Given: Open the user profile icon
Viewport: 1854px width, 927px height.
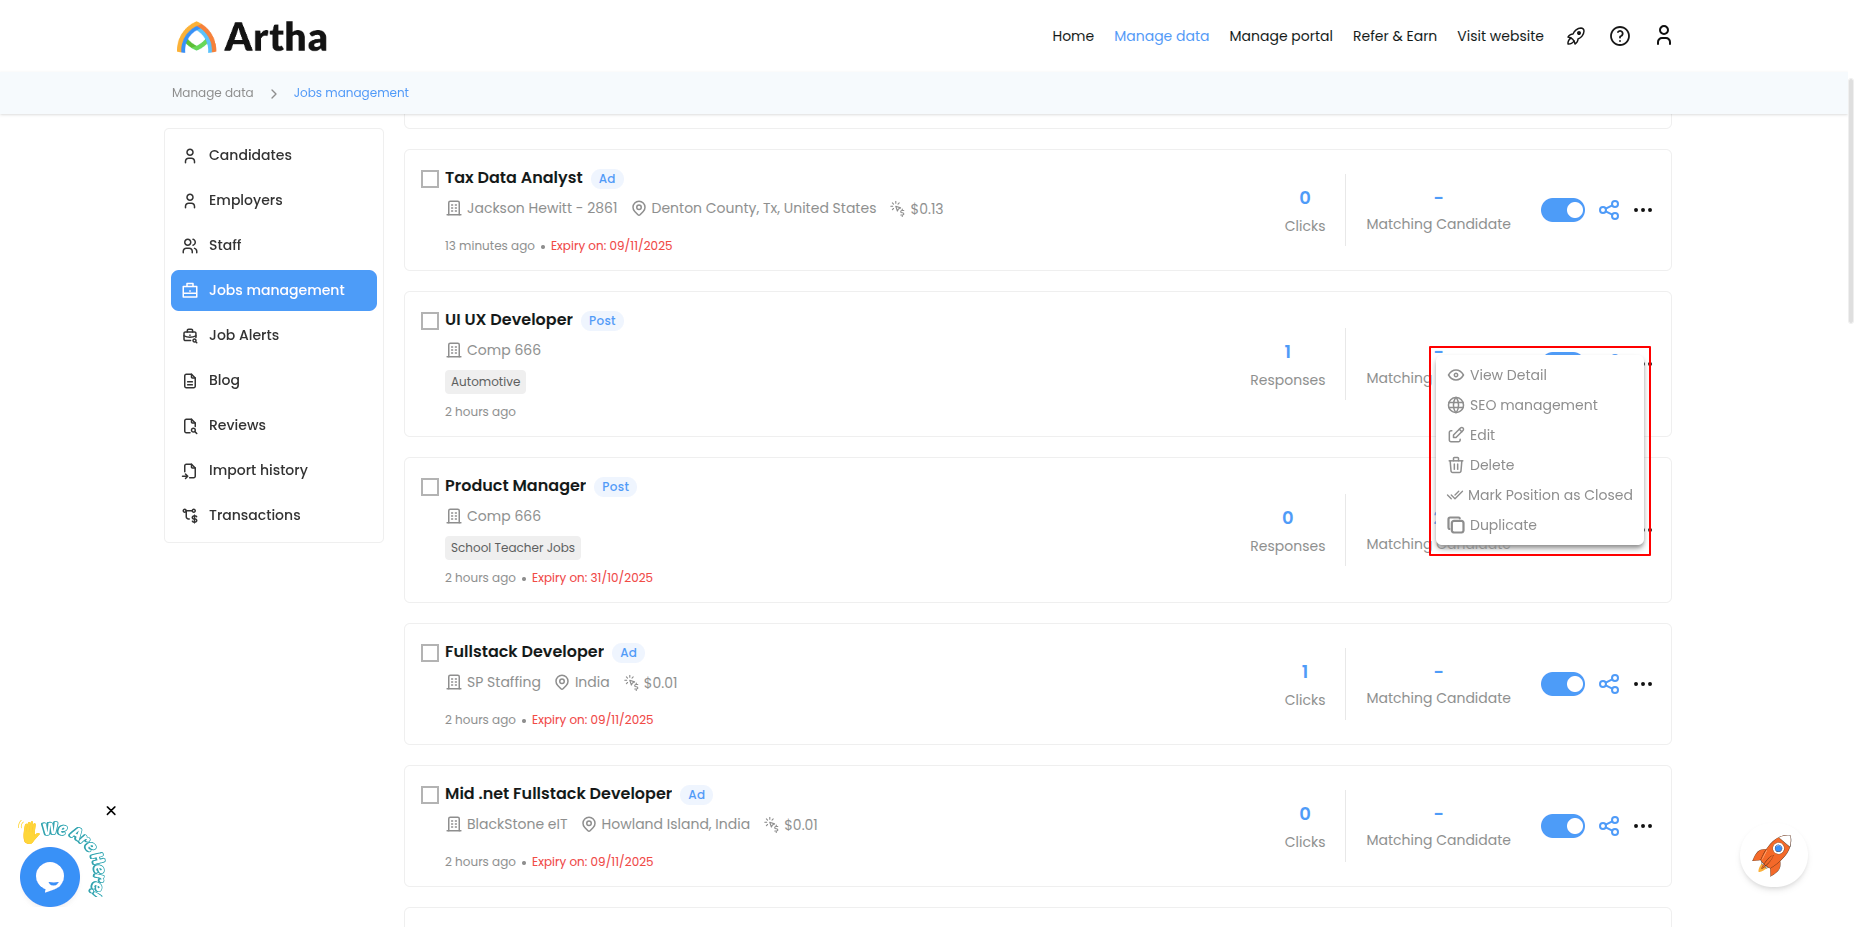Looking at the screenshot, I should [x=1663, y=36].
